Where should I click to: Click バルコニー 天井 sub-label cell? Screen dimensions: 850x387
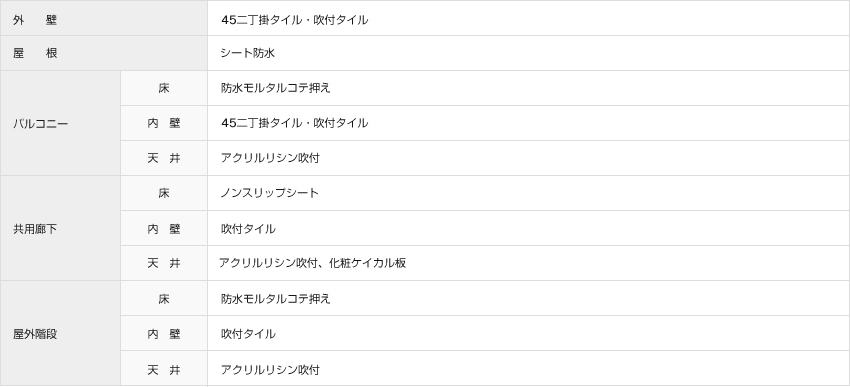click(164, 158)
